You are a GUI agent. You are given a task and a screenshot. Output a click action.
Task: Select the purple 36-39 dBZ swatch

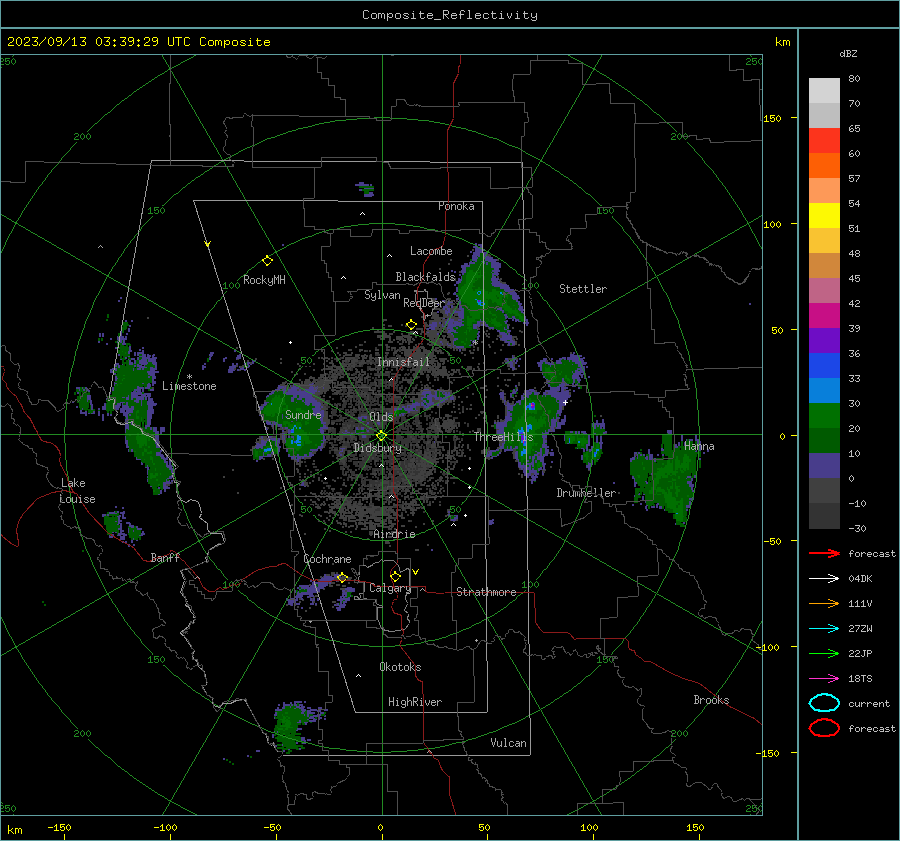824,341
